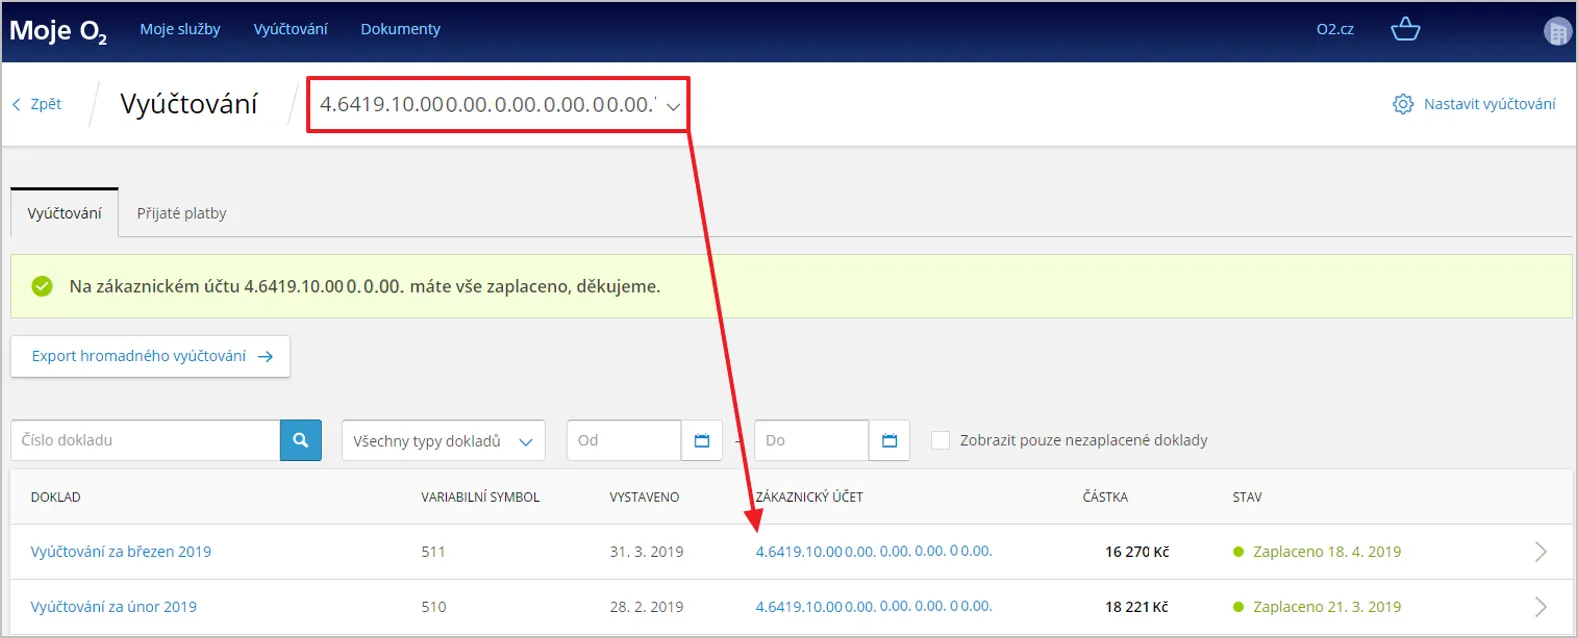Expand the únor 2019 row chevron
Screen dimensions: 1578x638
pyautogui.click(x=1540, y=606)
